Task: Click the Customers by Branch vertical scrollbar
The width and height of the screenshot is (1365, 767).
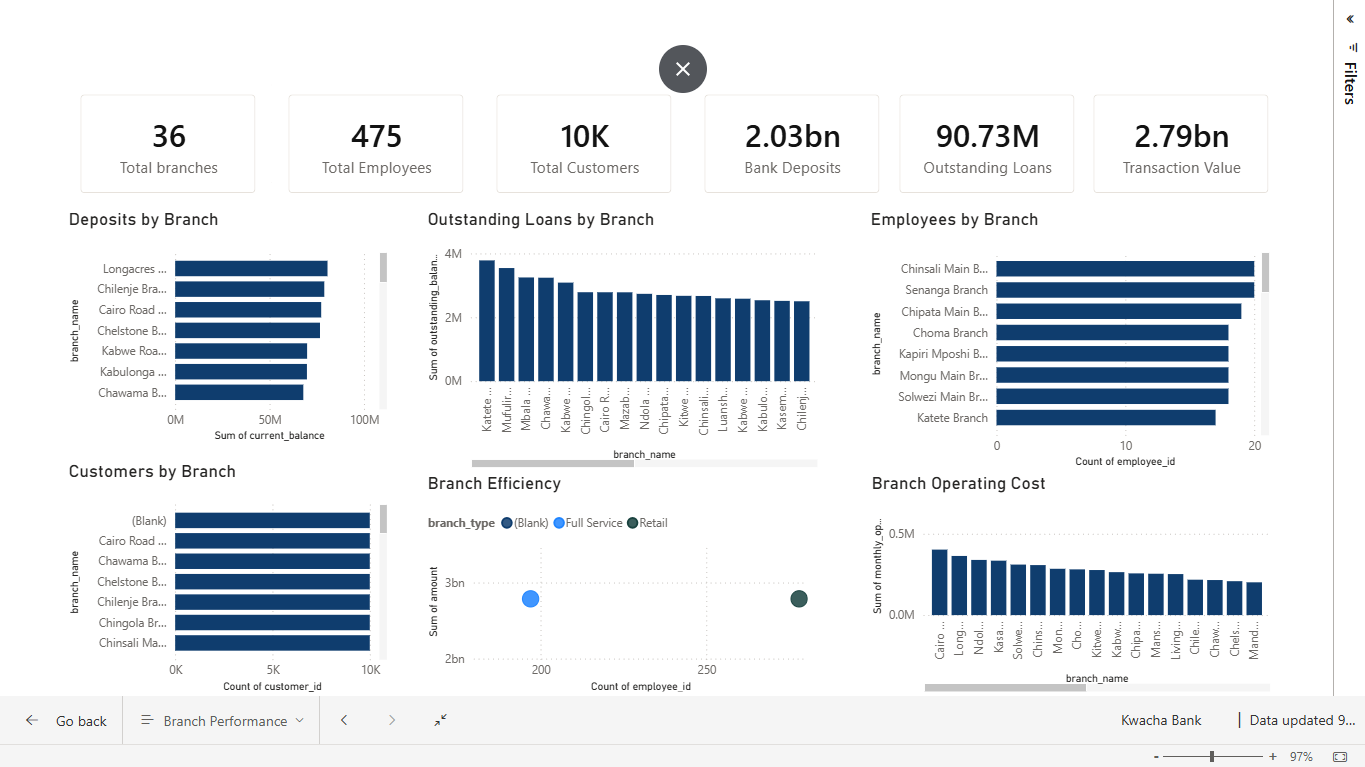Action: click(x=383, y=518)
